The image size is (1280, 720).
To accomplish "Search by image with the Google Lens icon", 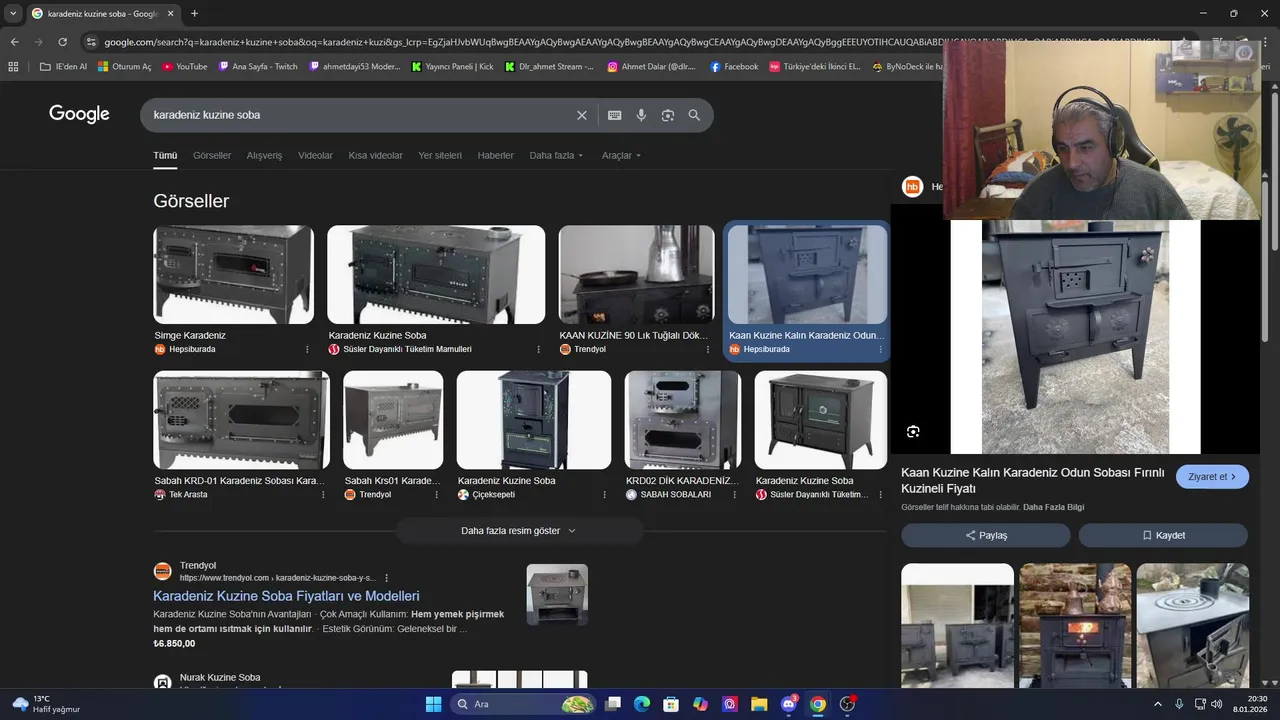I will click(x=668, y=115).
